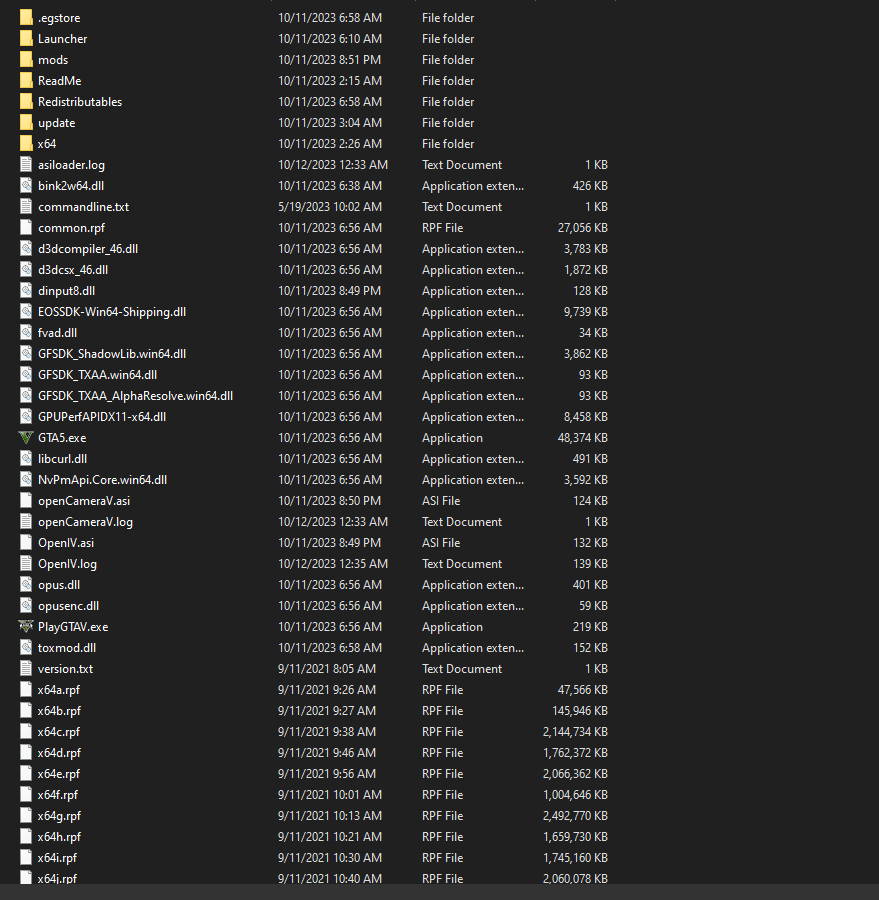
Task: Click the toxmod.dll file icon
Action: tap(26, 648)
